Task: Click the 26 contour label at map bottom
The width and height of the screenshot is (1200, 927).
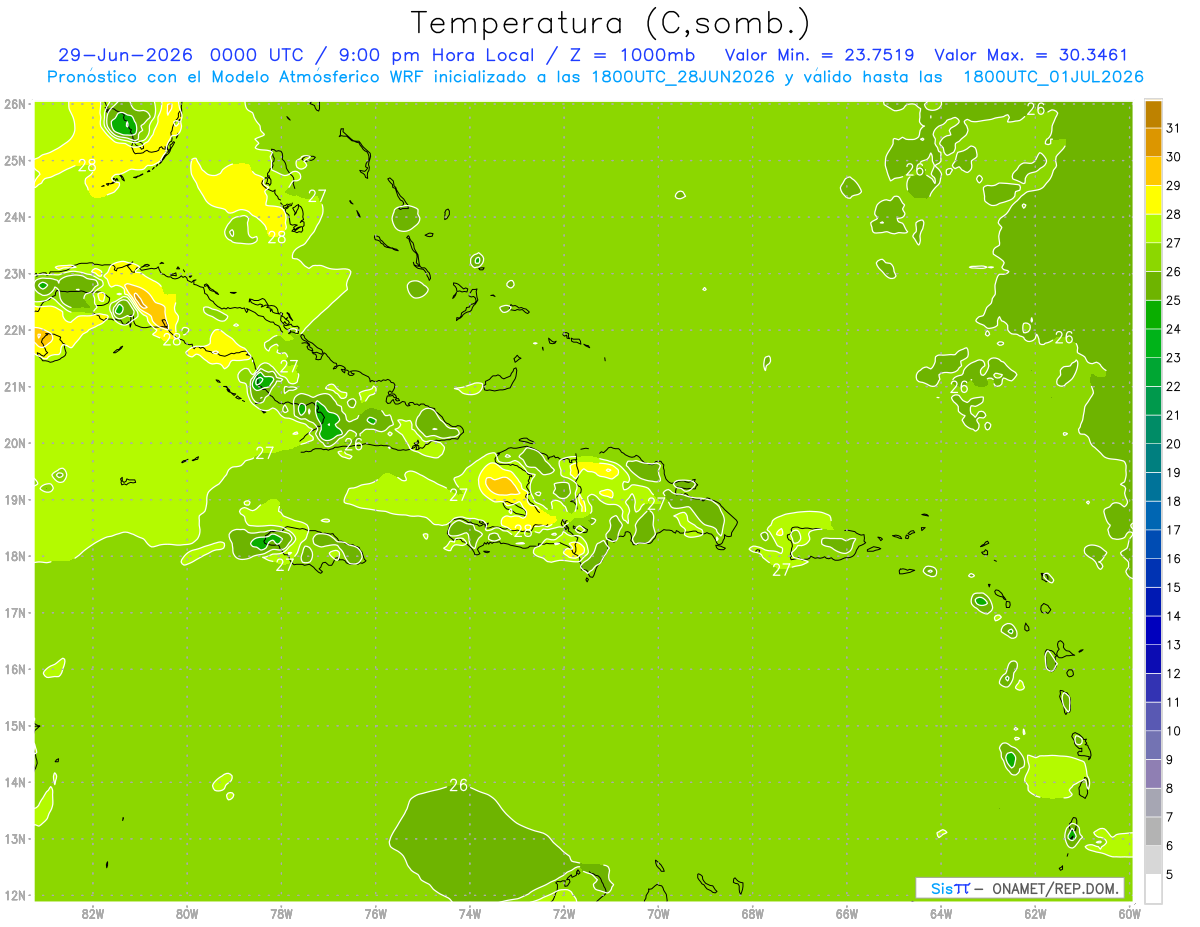Action: coord(459,785)
